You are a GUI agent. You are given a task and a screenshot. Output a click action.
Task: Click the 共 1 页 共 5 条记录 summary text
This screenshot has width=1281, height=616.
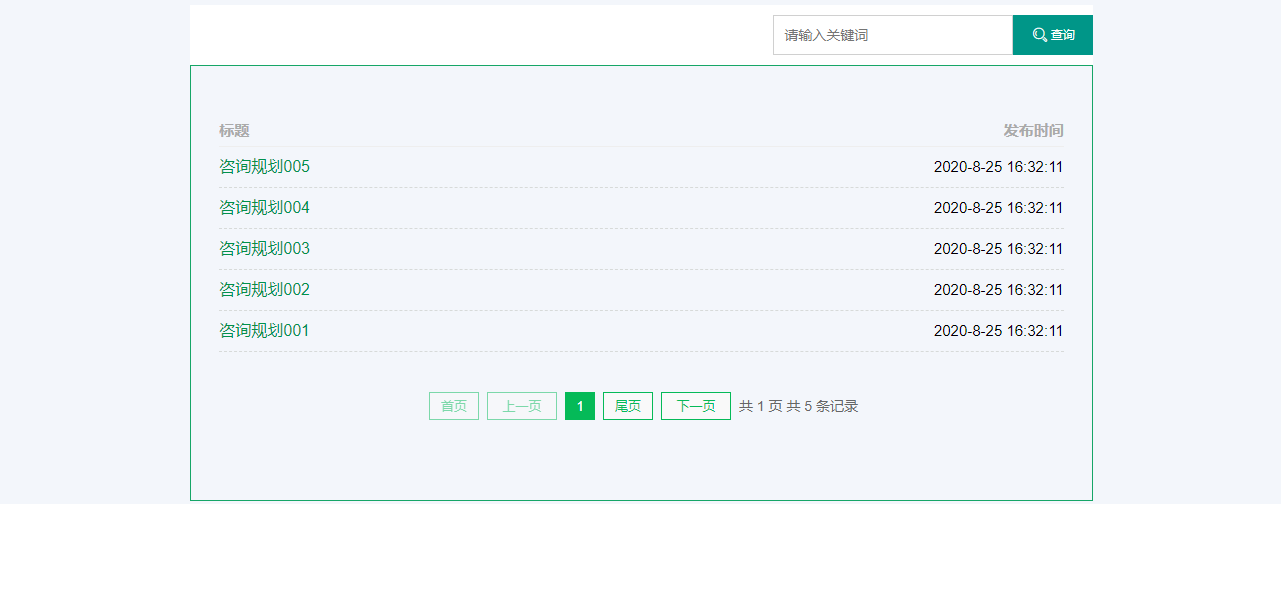click(798, 406)
